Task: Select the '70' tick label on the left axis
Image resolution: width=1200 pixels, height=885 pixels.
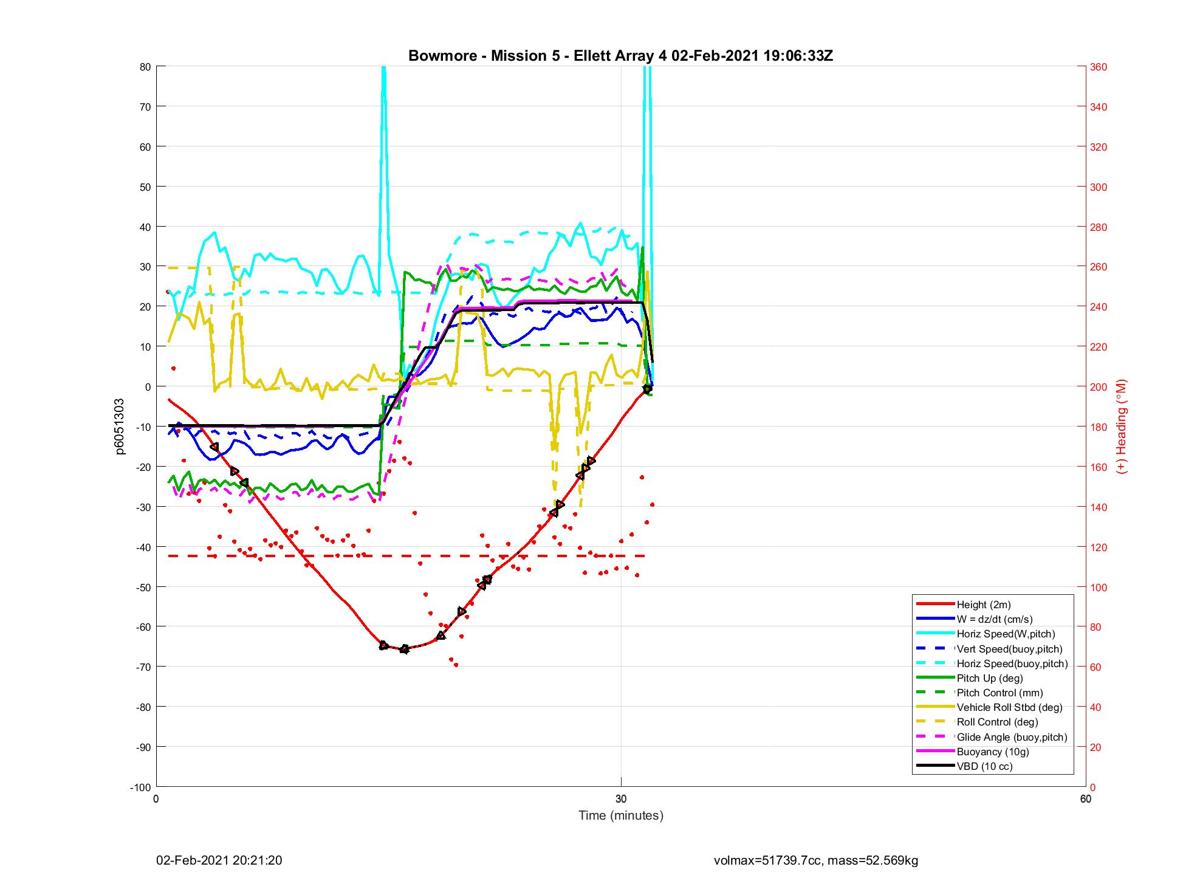Action: pos(145,107)
